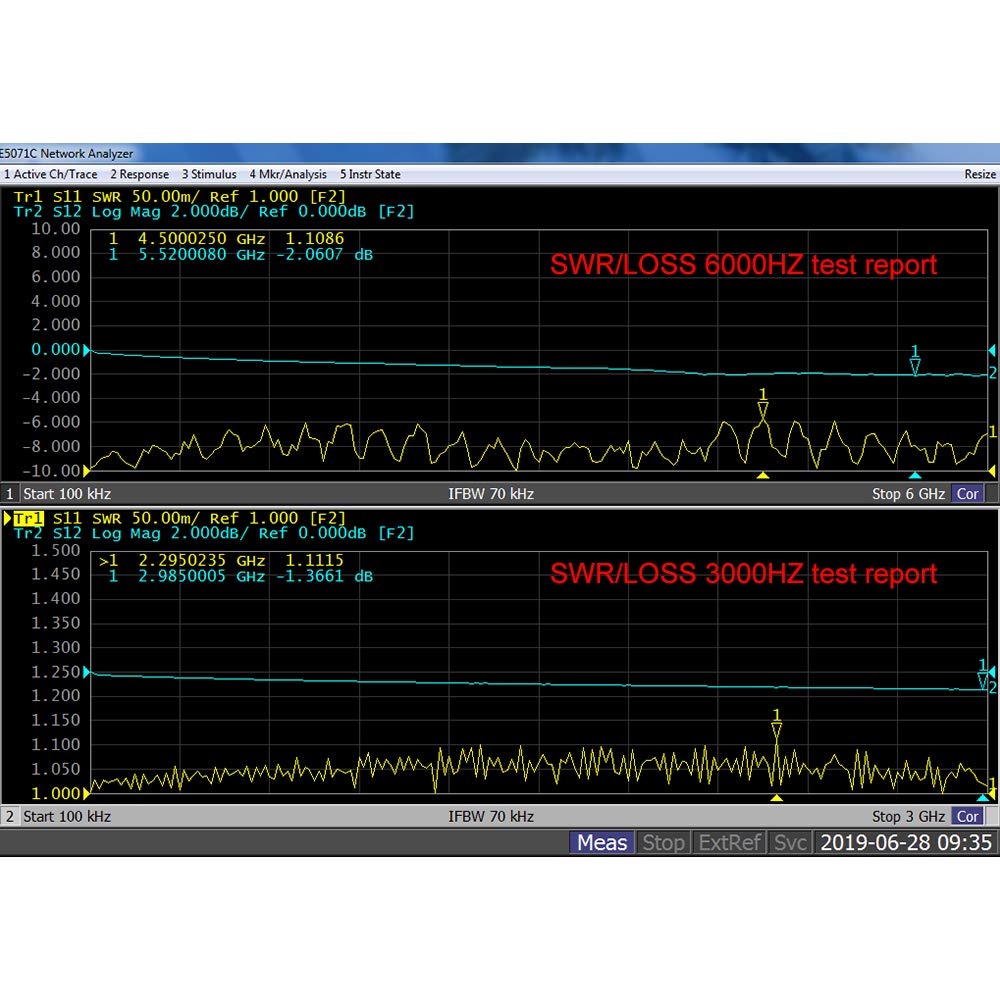Click IFBW 70 kHz in bottom channel
Viewport: 1000px width, 1000px height.
491,816
